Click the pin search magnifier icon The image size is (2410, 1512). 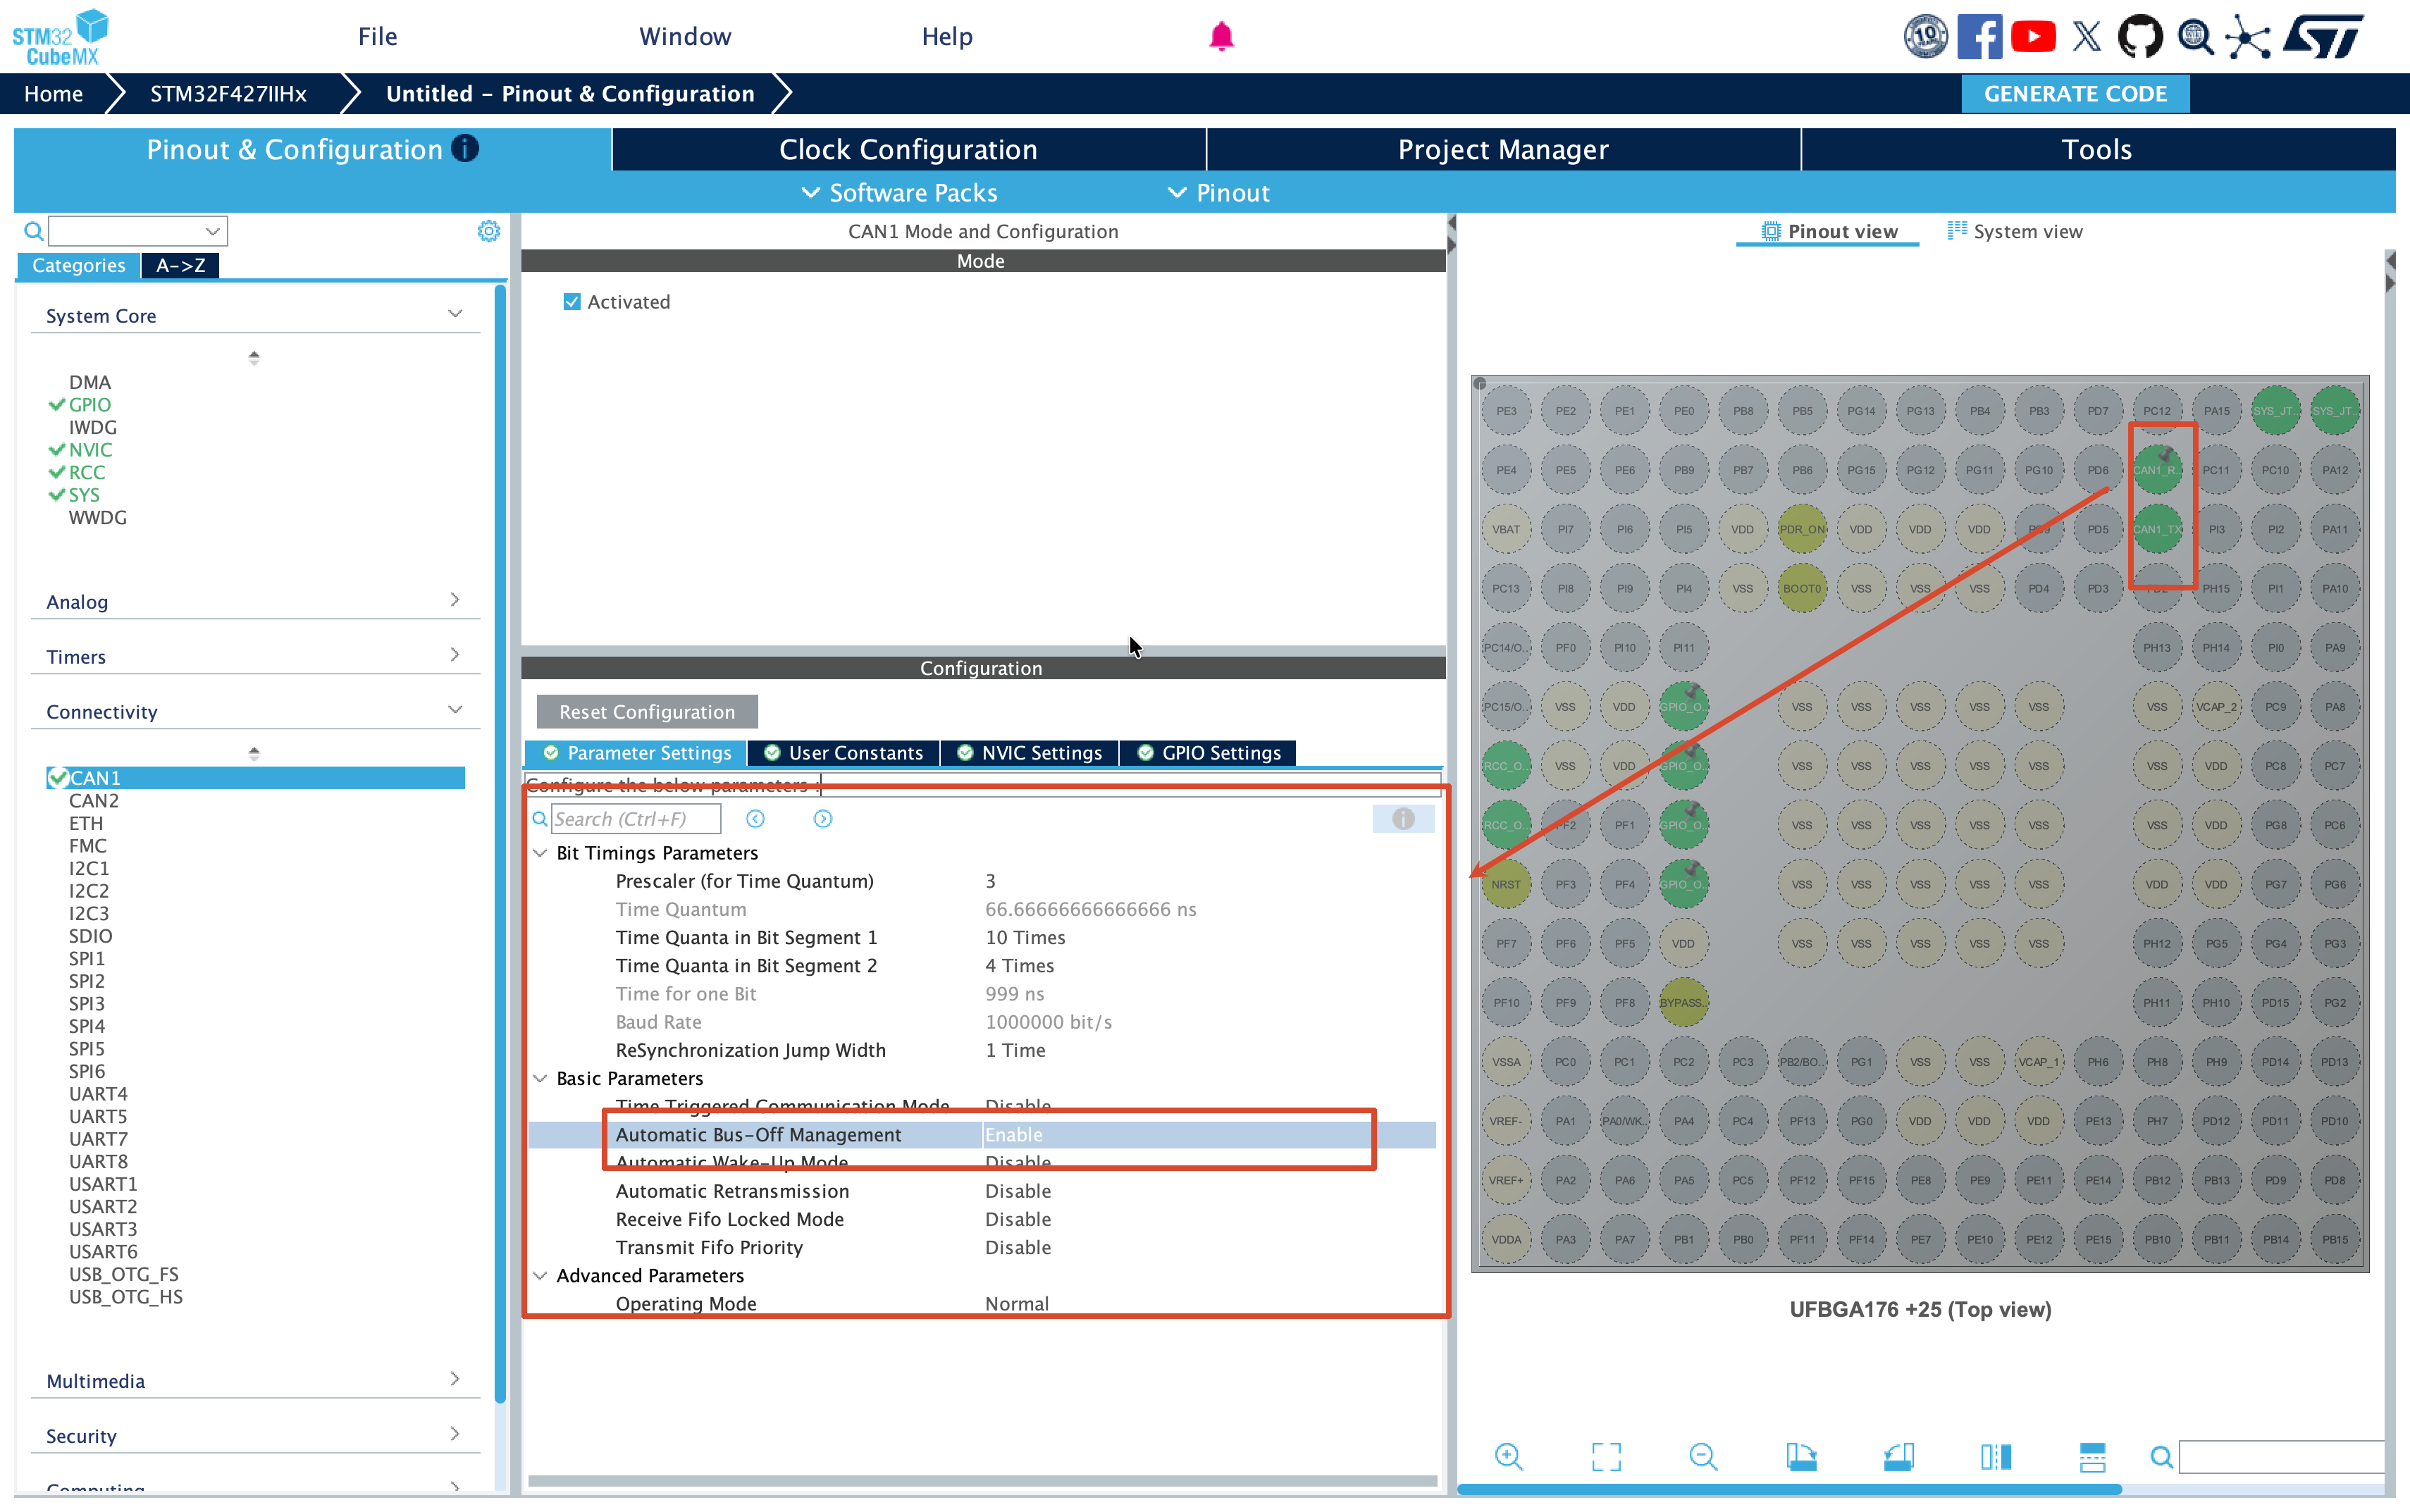click(x=2161, y=1457)
